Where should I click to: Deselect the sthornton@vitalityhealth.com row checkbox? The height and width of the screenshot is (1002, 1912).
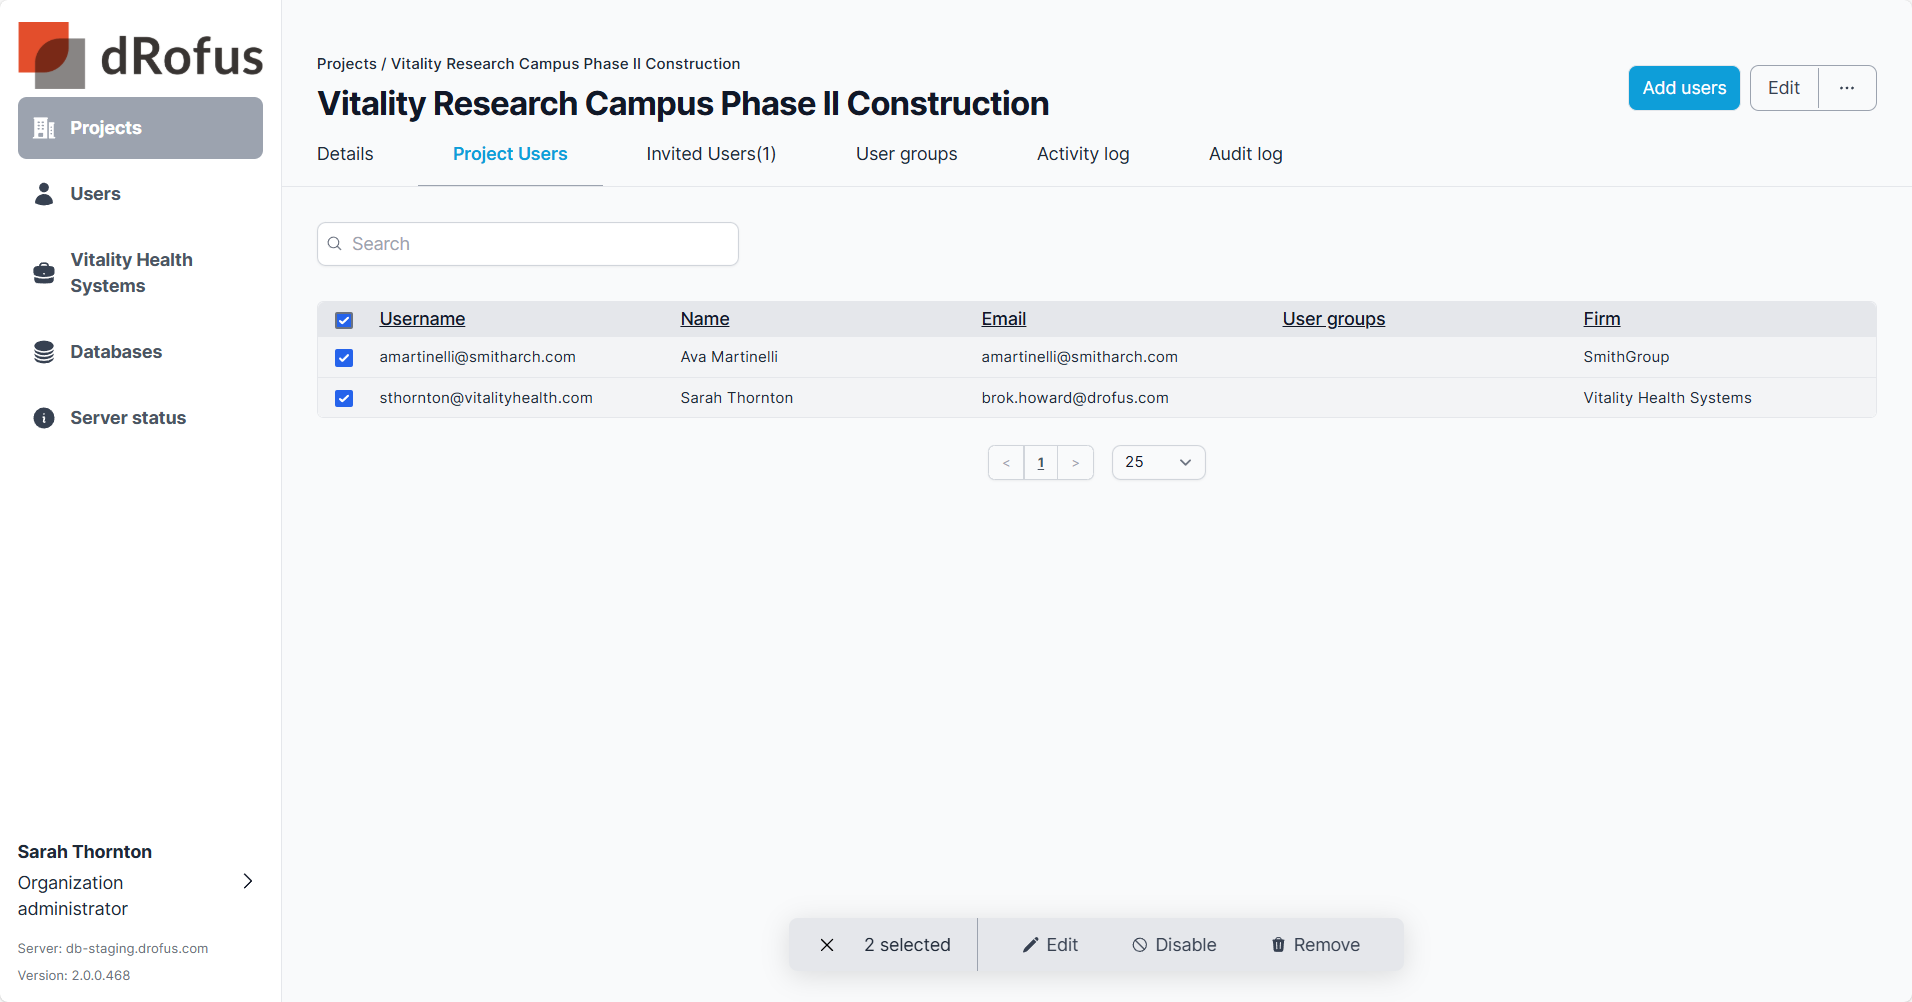point(344,398)
